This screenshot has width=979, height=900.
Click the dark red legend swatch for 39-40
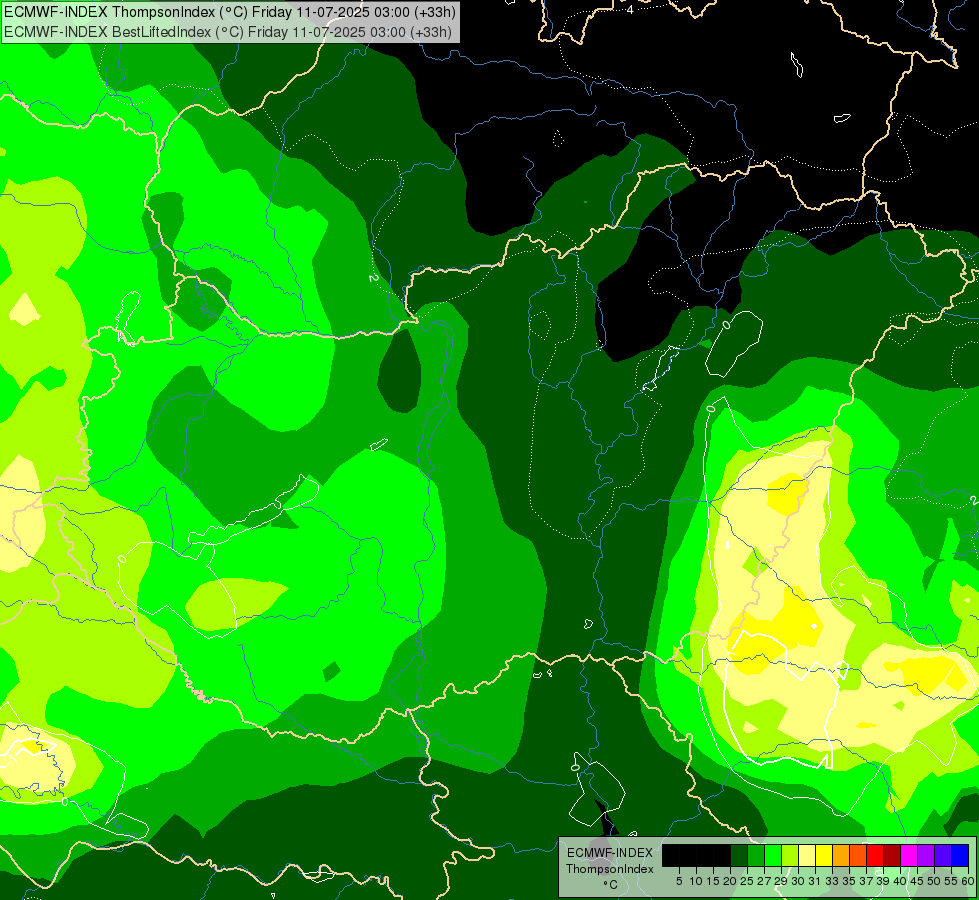click(892, 855)
